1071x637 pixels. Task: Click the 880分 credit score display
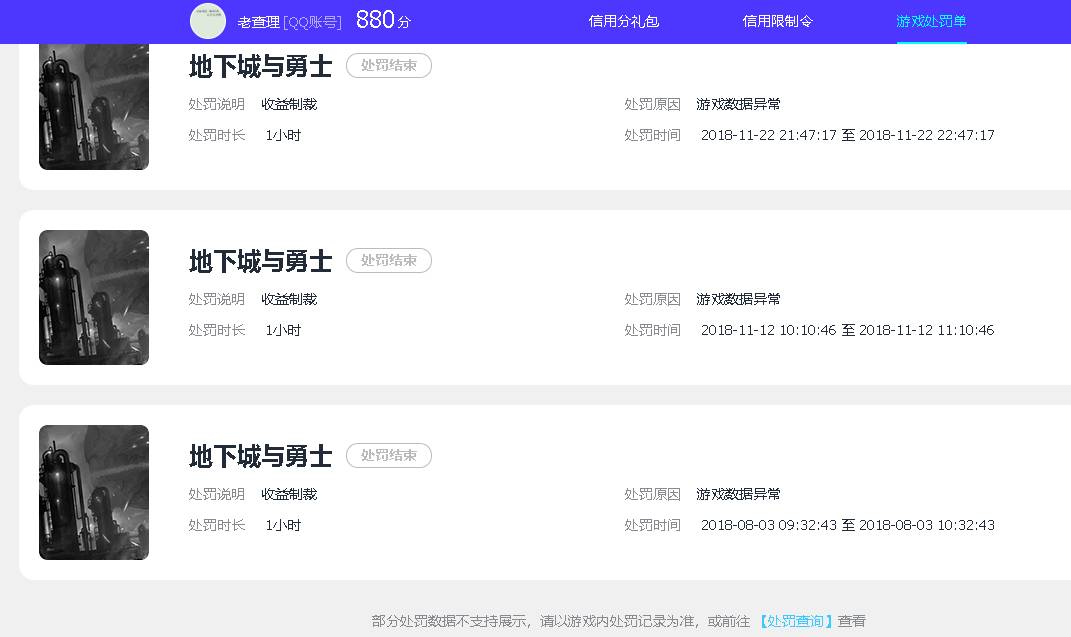[381, 19]
